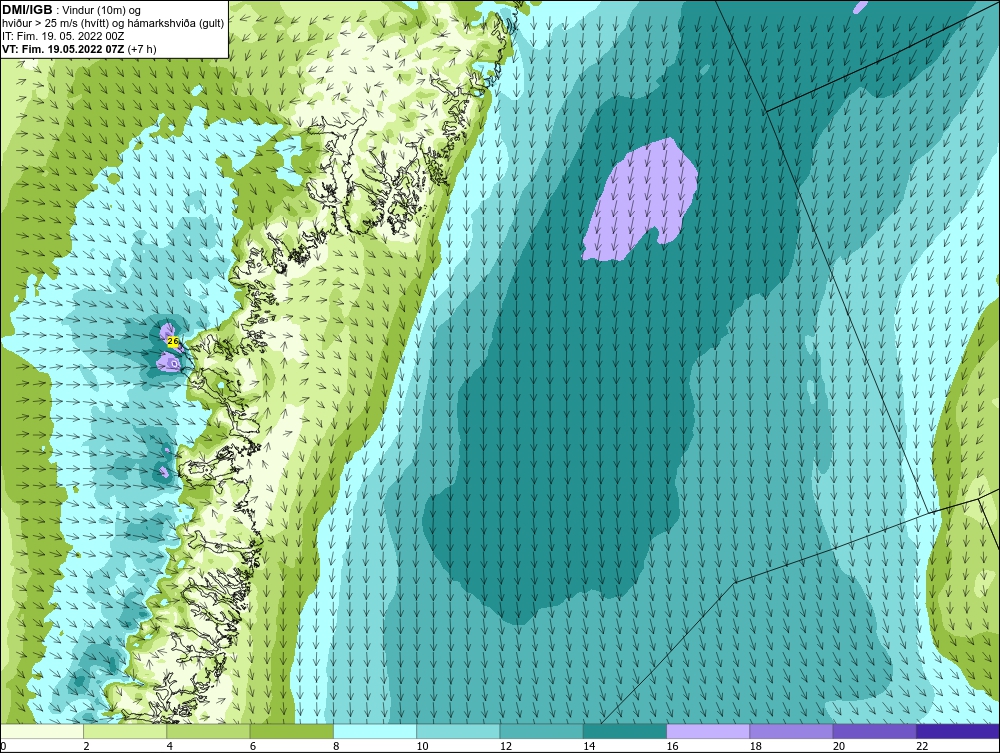Select the 6-8 m/s legend color
1000x753 pixels.
pos(291,731)
